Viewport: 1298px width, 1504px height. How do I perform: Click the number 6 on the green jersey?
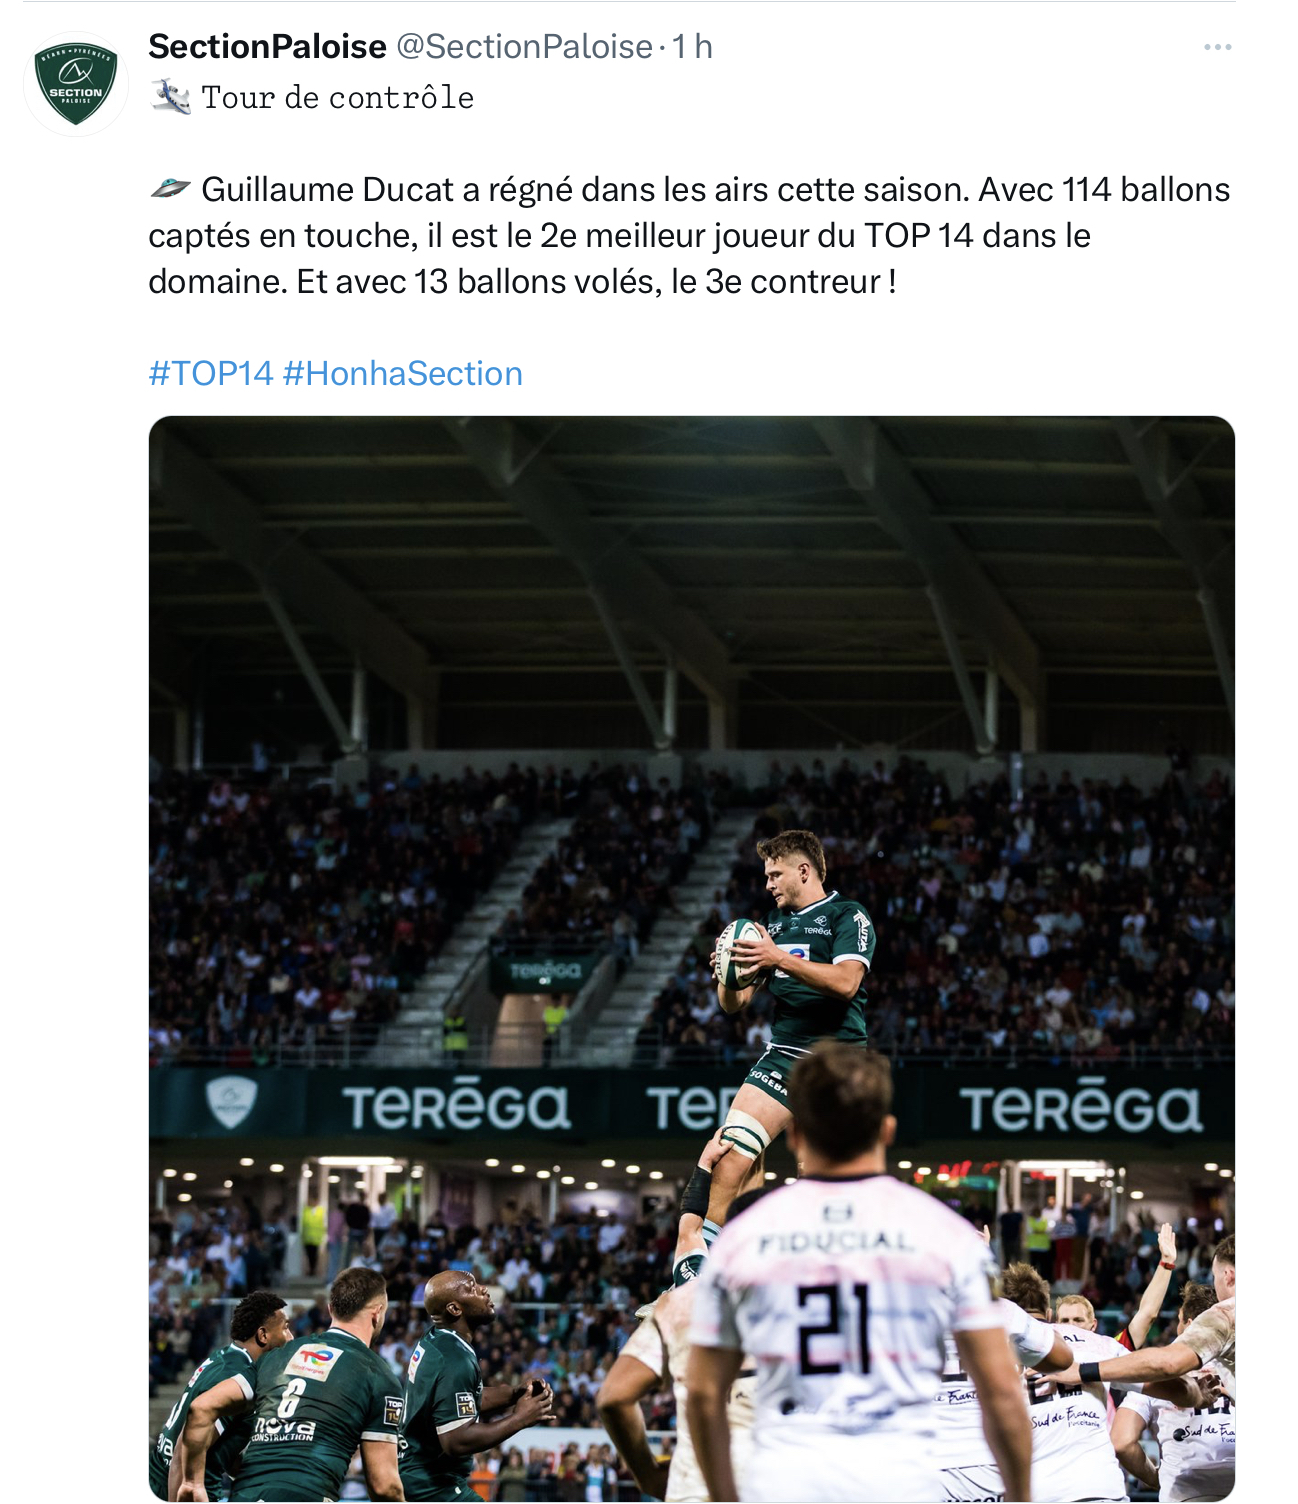tap(291, 1397)
